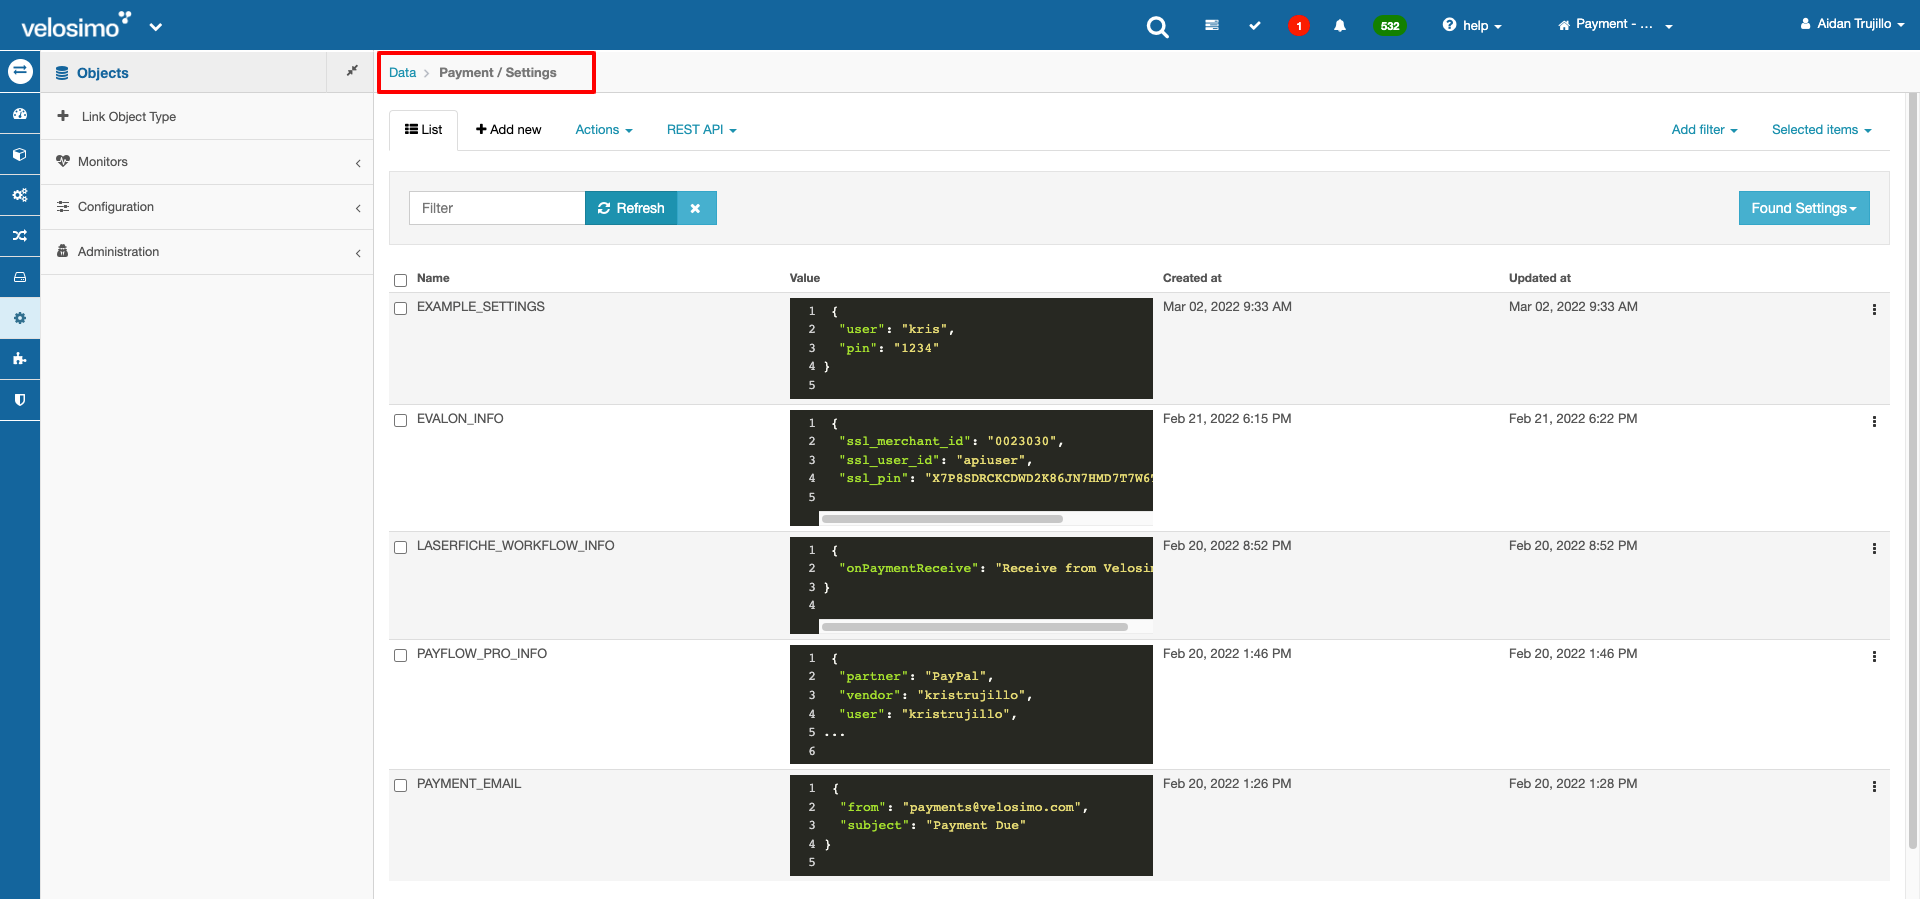Viewport: 1920px width, 899px height.
Task: Click the Value column header
Action: point(805,278)
